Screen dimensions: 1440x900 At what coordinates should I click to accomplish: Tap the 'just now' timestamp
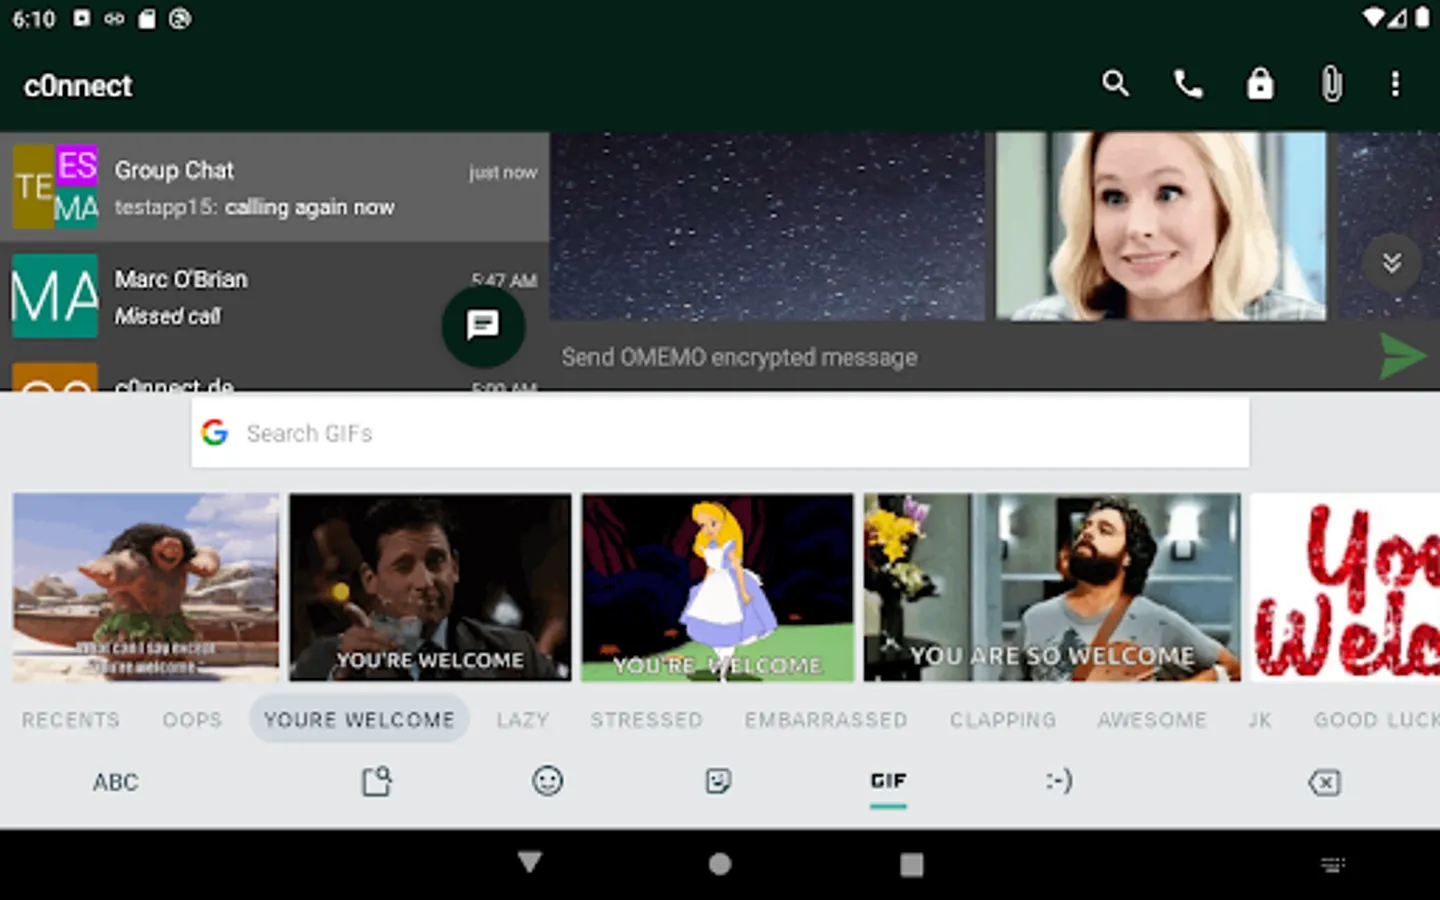point(503,172)
